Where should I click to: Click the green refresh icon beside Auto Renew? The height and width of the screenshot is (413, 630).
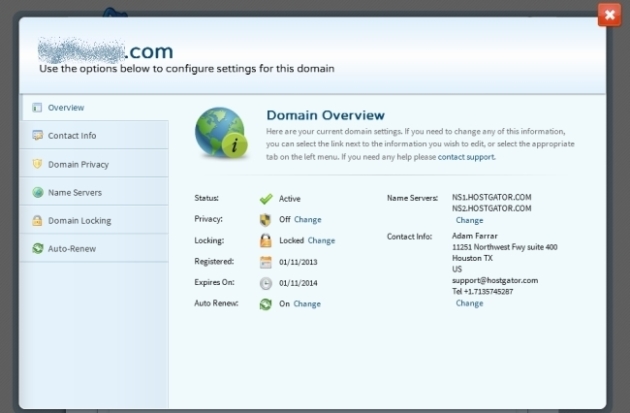(266, 304)
